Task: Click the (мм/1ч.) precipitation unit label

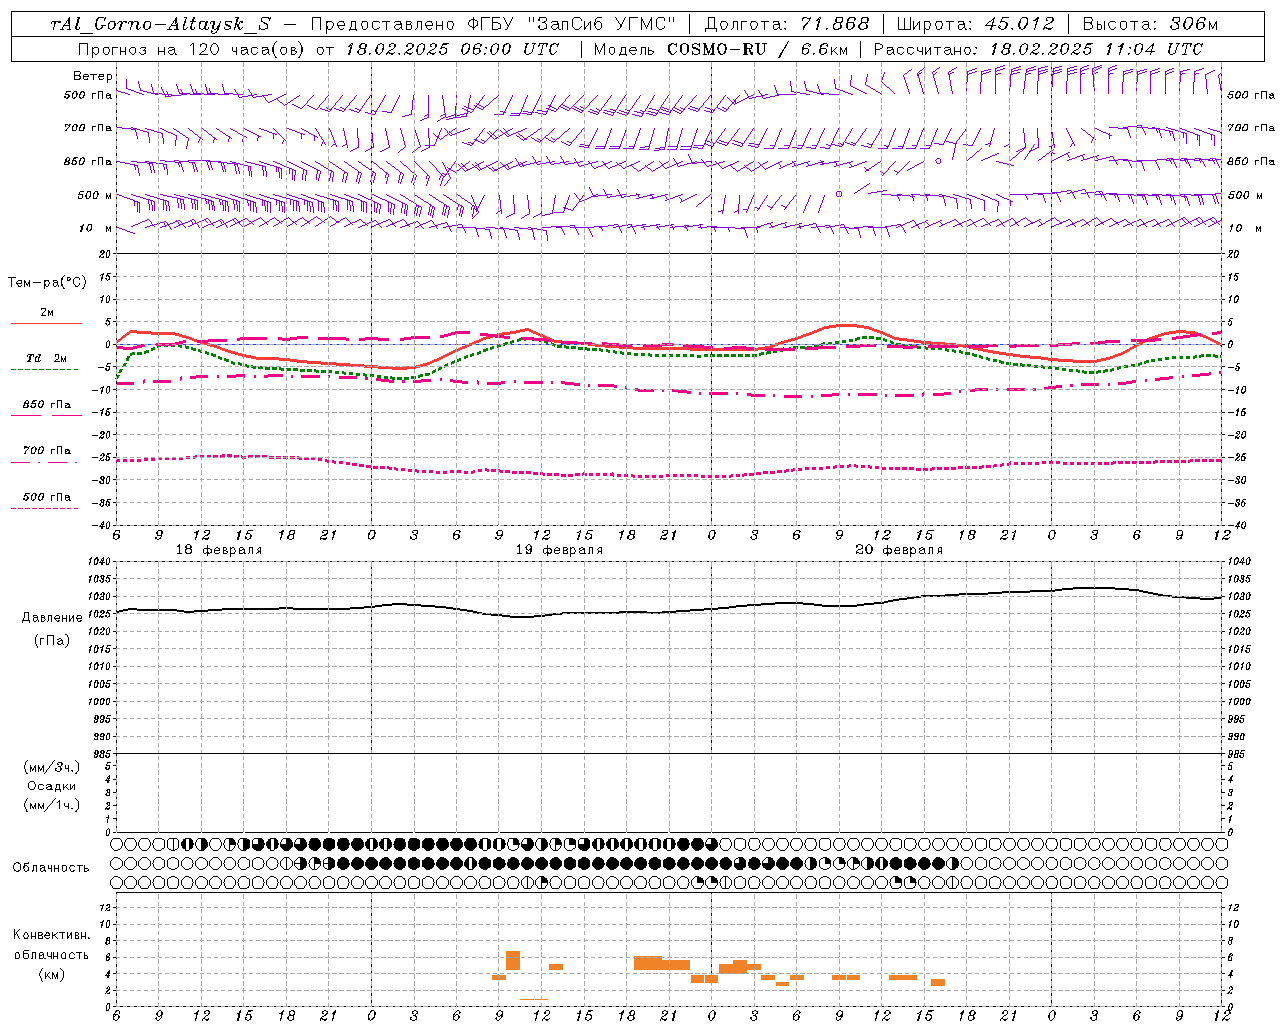Action: point(52,805)
